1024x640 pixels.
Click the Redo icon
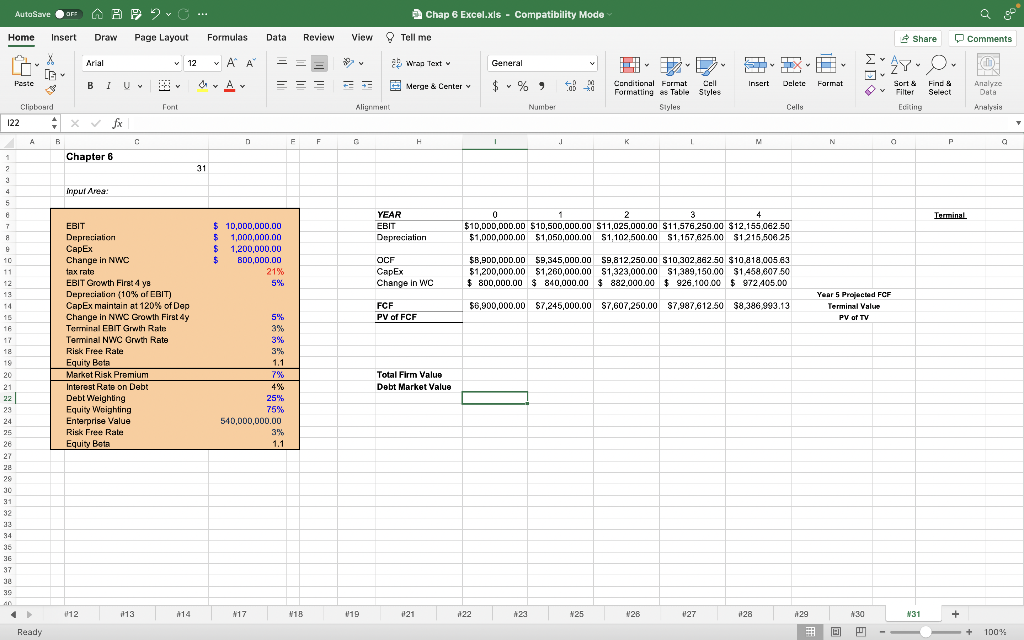click(x=184, y=14)
